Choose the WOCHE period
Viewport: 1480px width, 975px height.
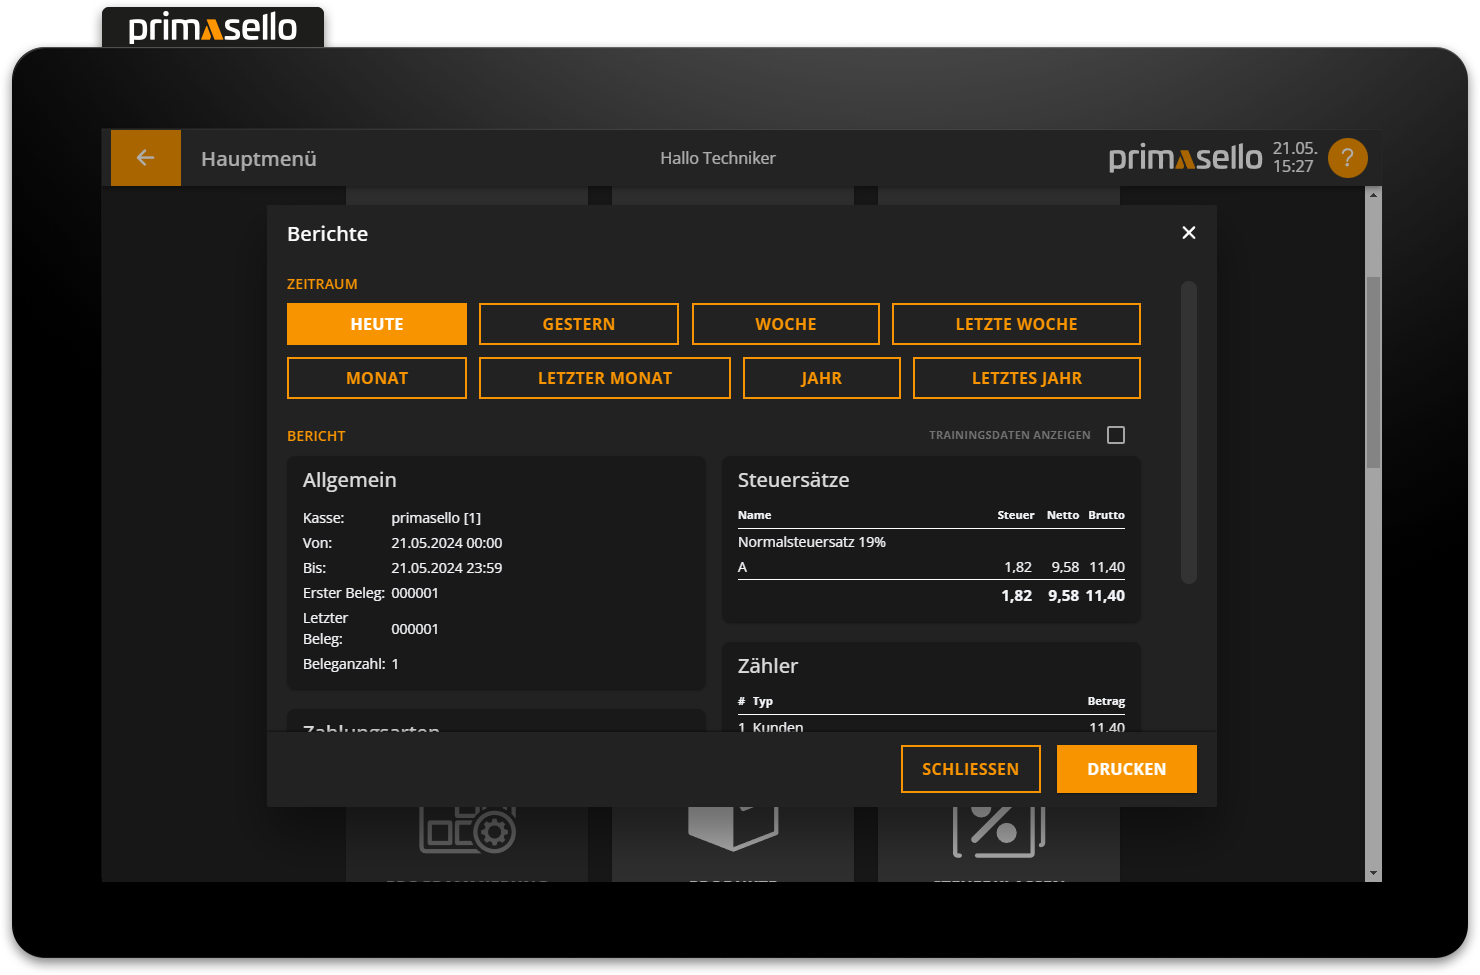pos(786,324)
